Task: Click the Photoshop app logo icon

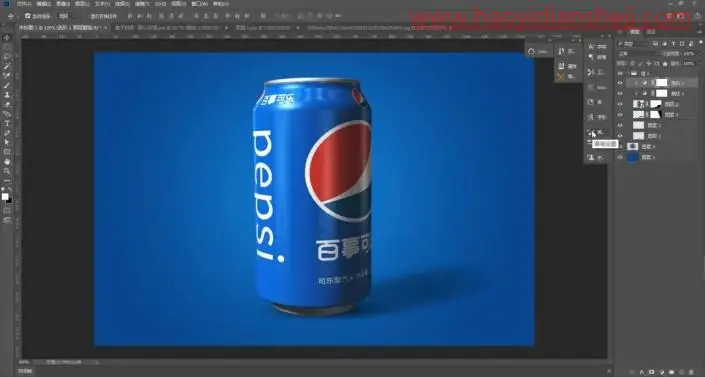Action: click(6, 4)
